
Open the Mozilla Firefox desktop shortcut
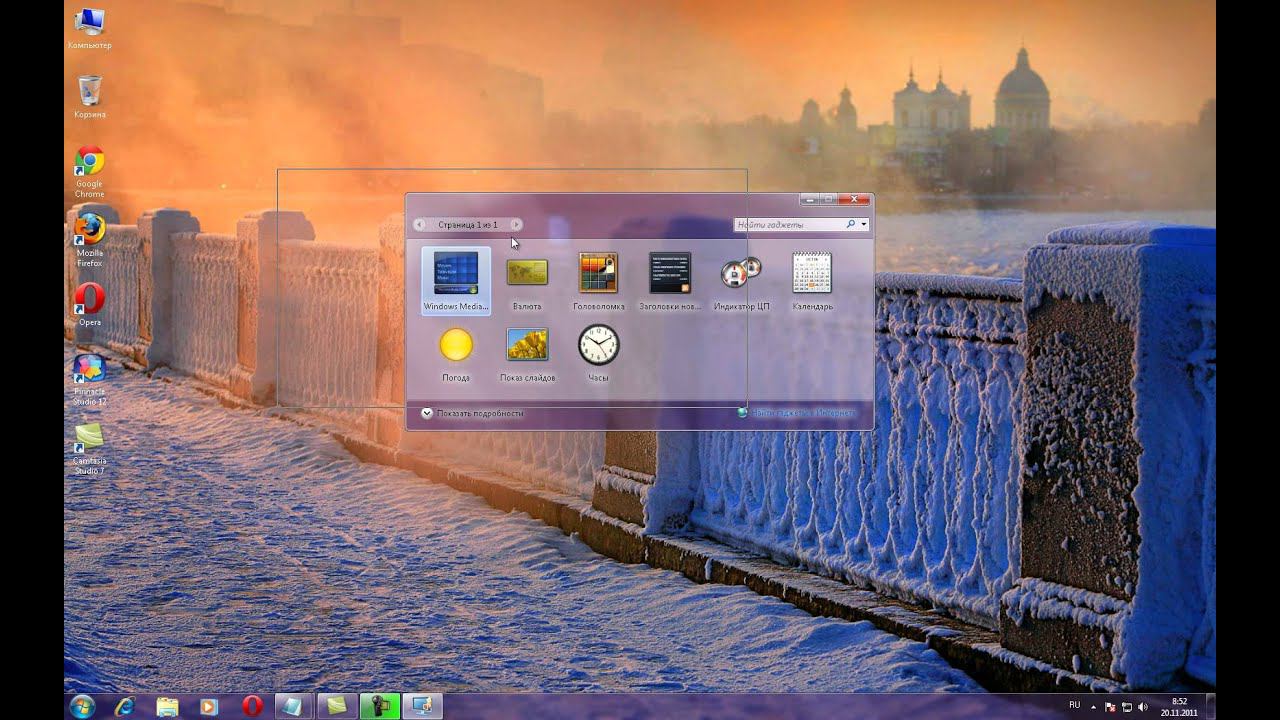[90, 240]
